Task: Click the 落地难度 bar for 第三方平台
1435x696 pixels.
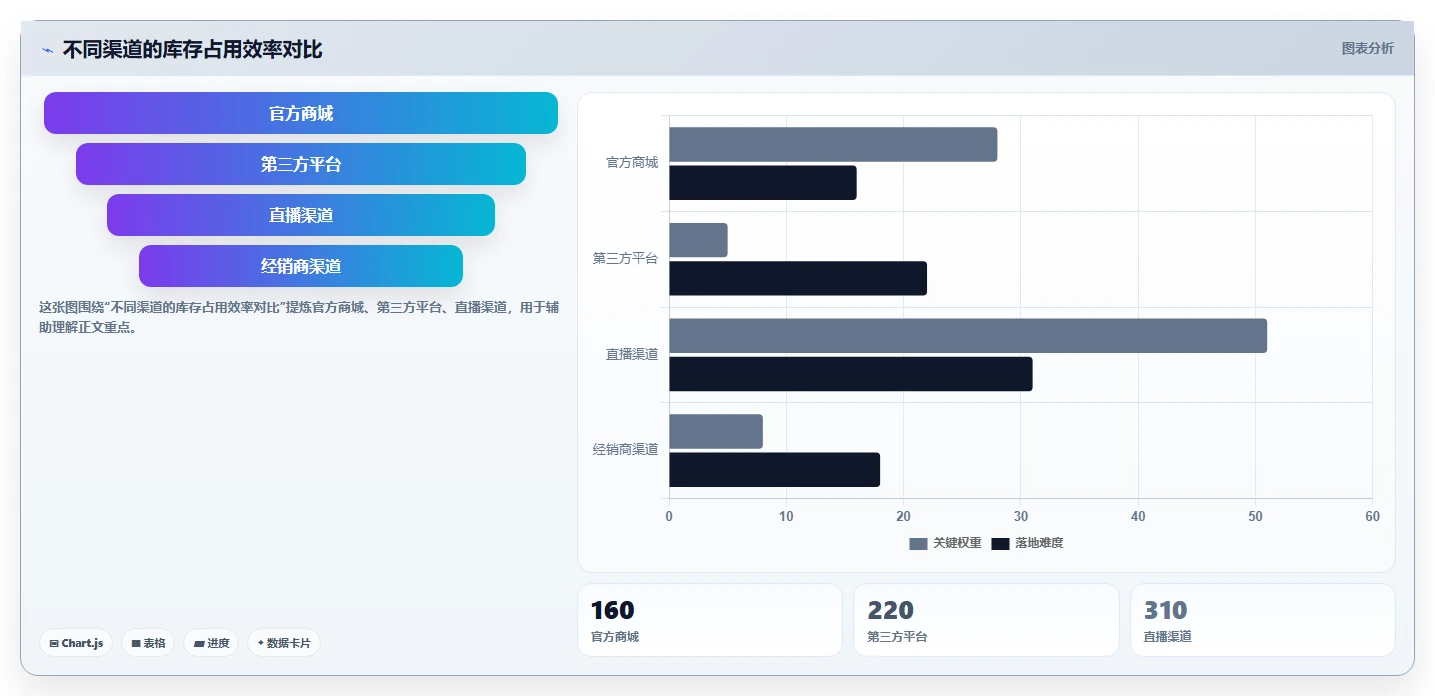Action: (x=798, y=278)
